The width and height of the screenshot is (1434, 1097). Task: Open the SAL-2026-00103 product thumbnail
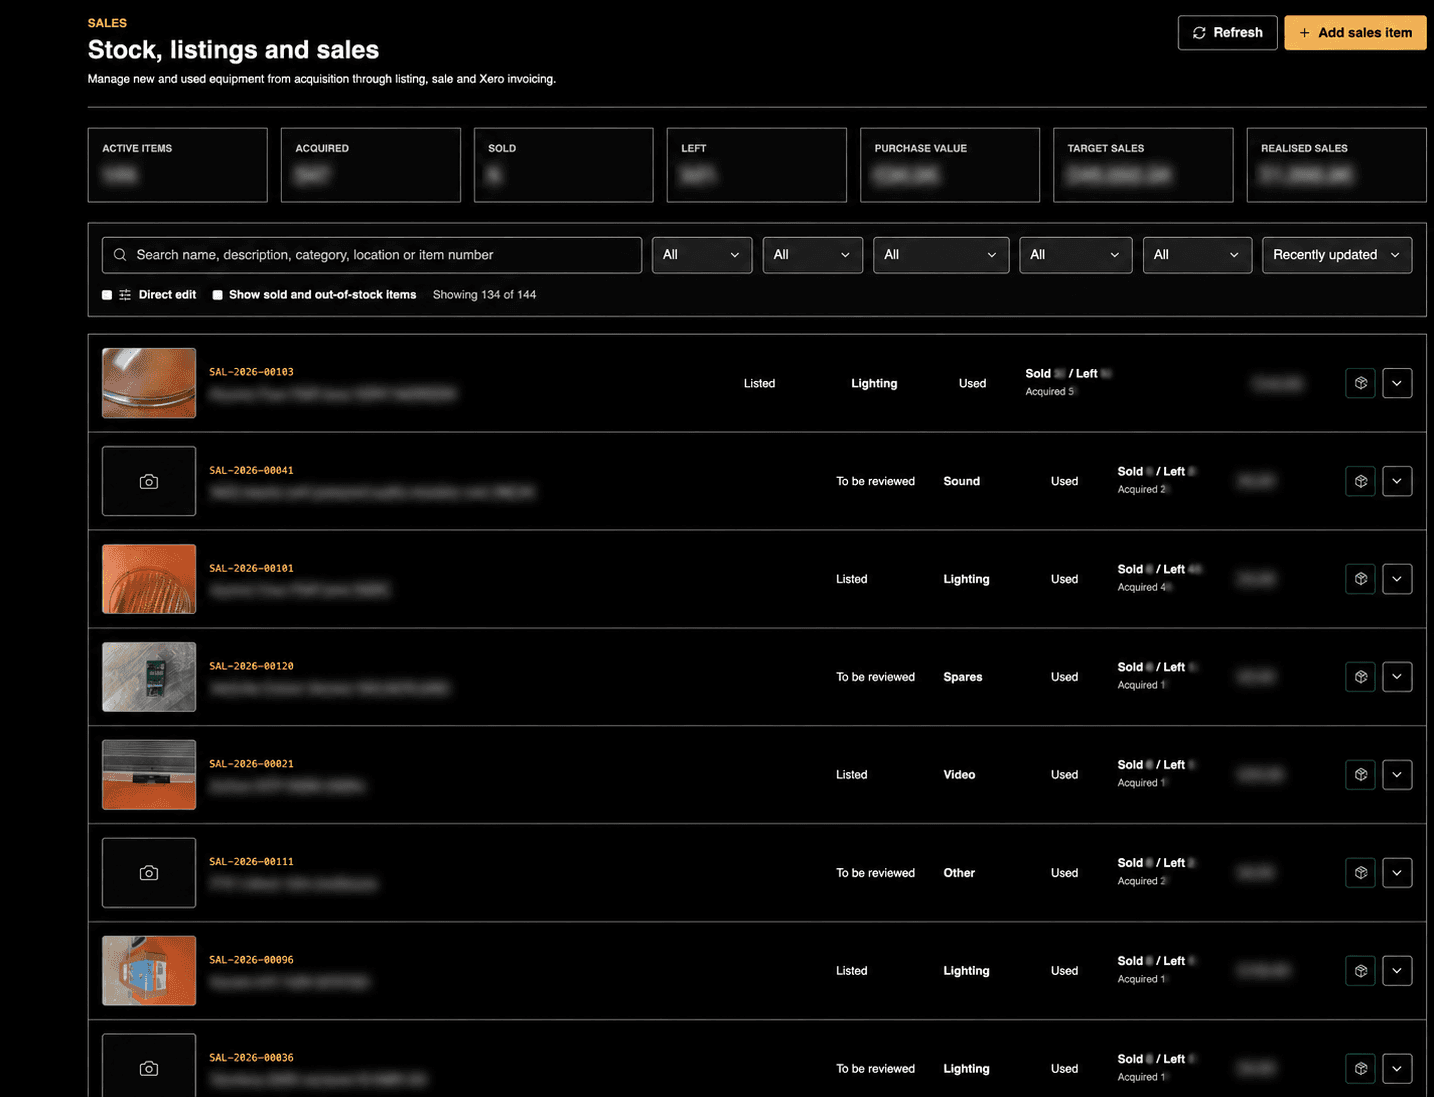pos(149,383)
